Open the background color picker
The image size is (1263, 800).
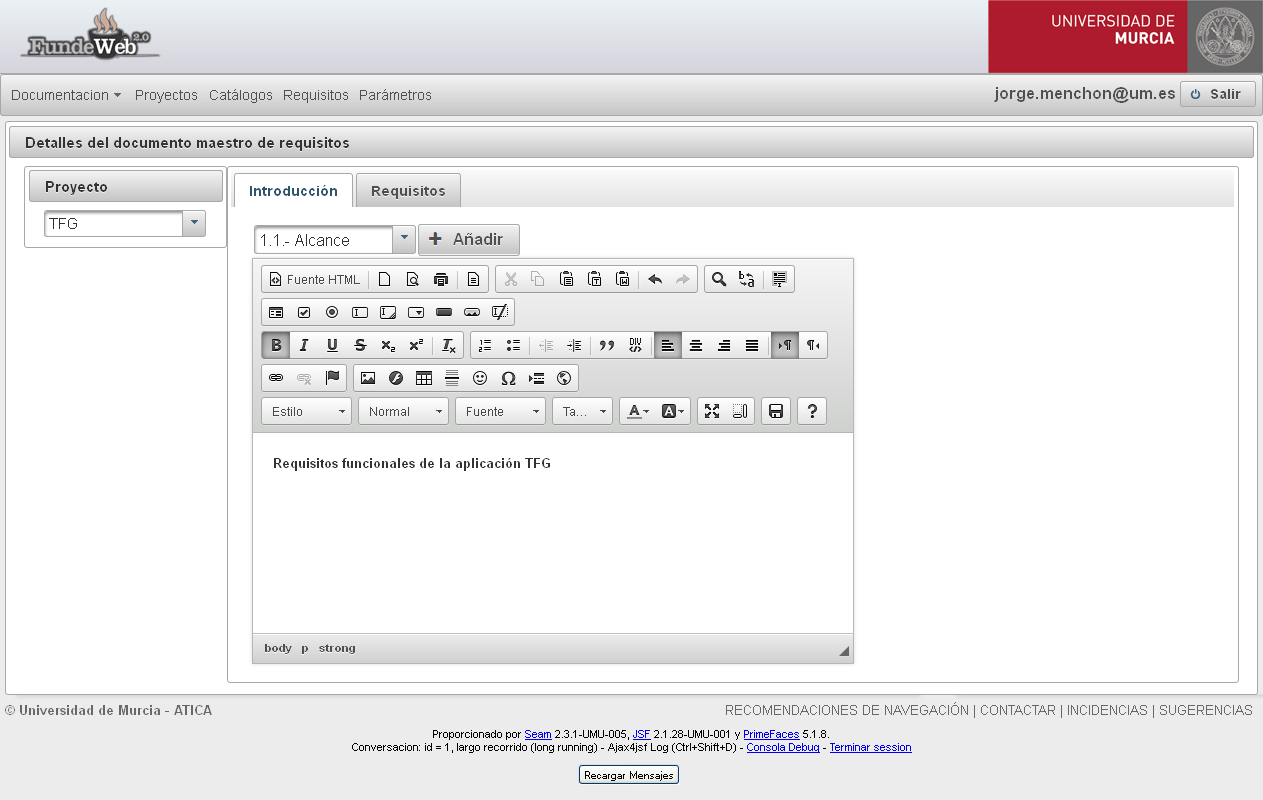673,411
